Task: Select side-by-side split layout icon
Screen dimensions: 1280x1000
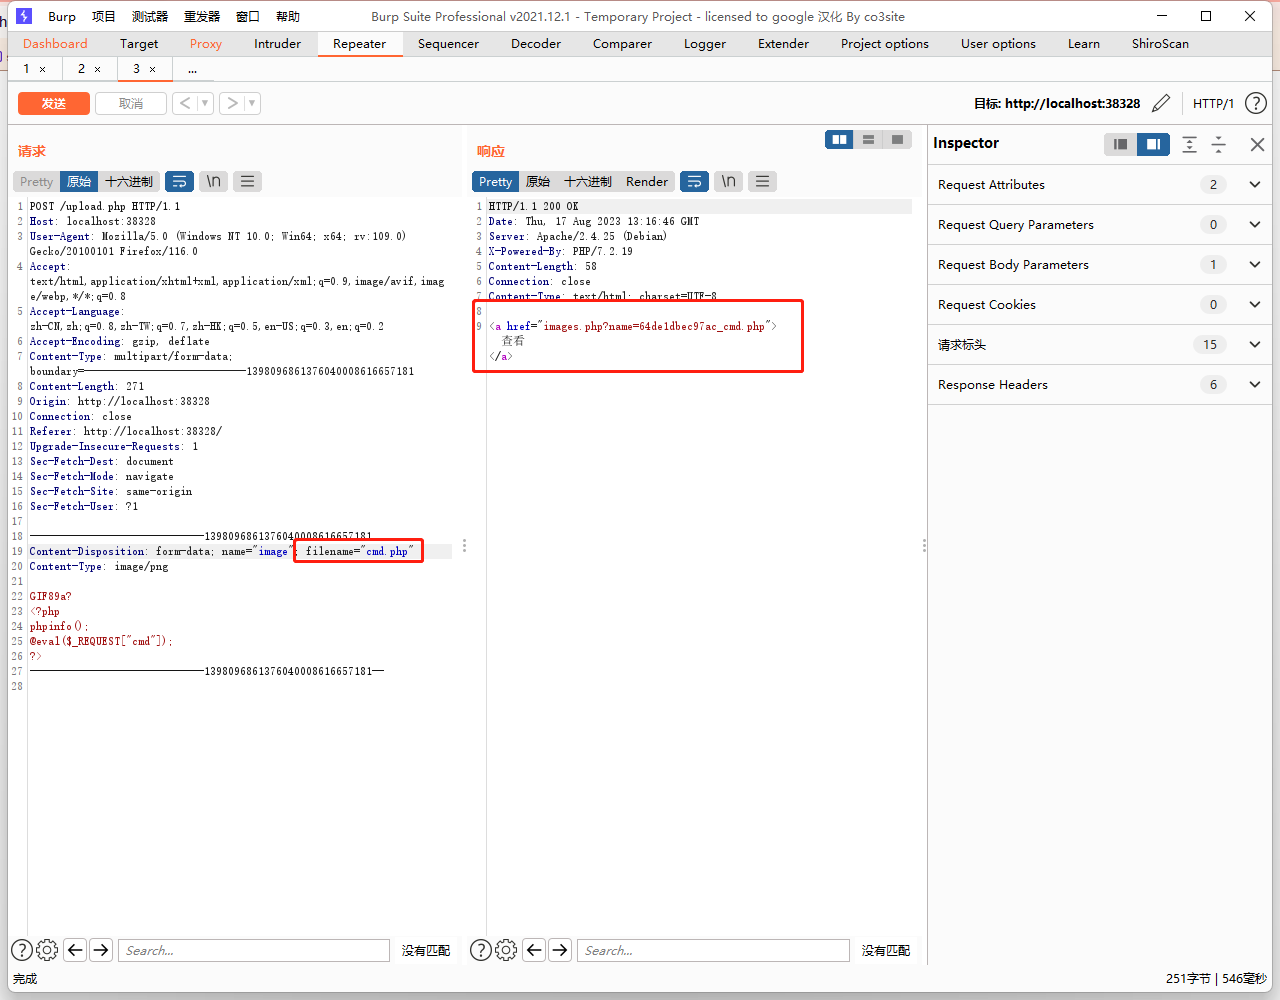Action: tap(840, 140)
